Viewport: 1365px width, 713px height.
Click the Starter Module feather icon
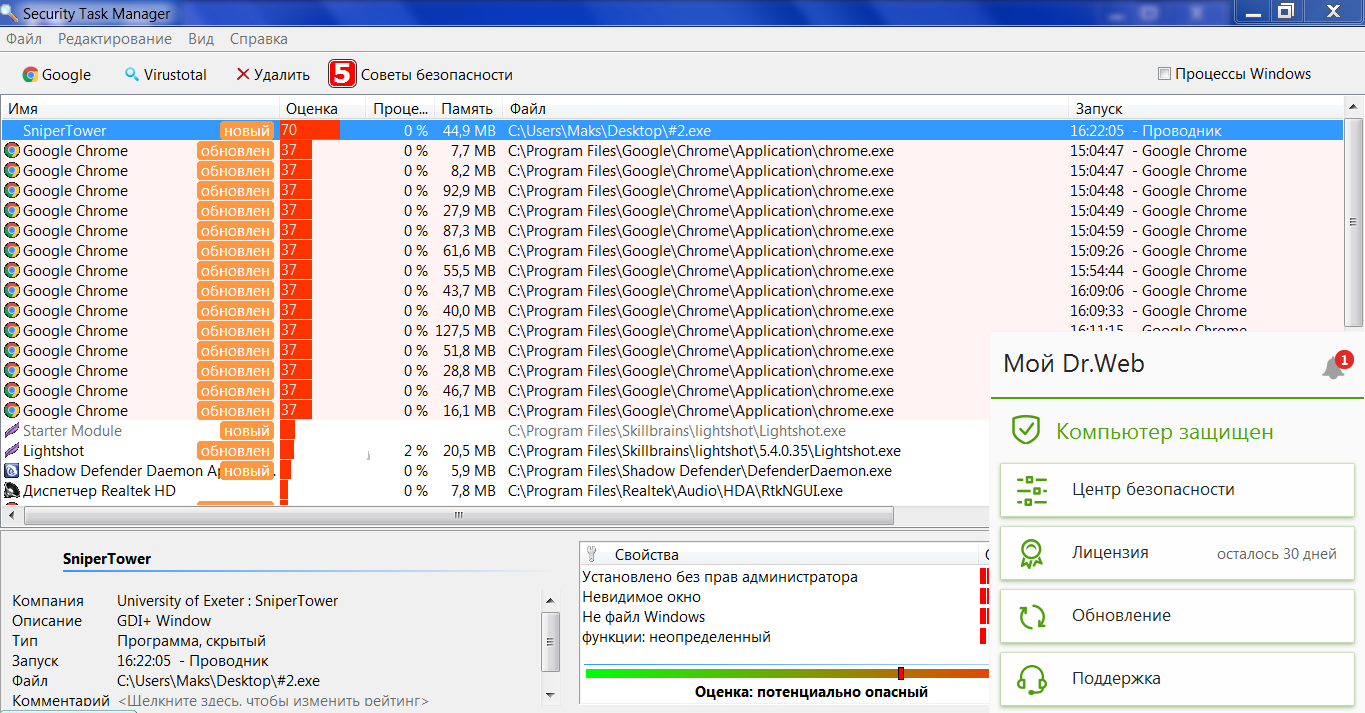[12, 431]
